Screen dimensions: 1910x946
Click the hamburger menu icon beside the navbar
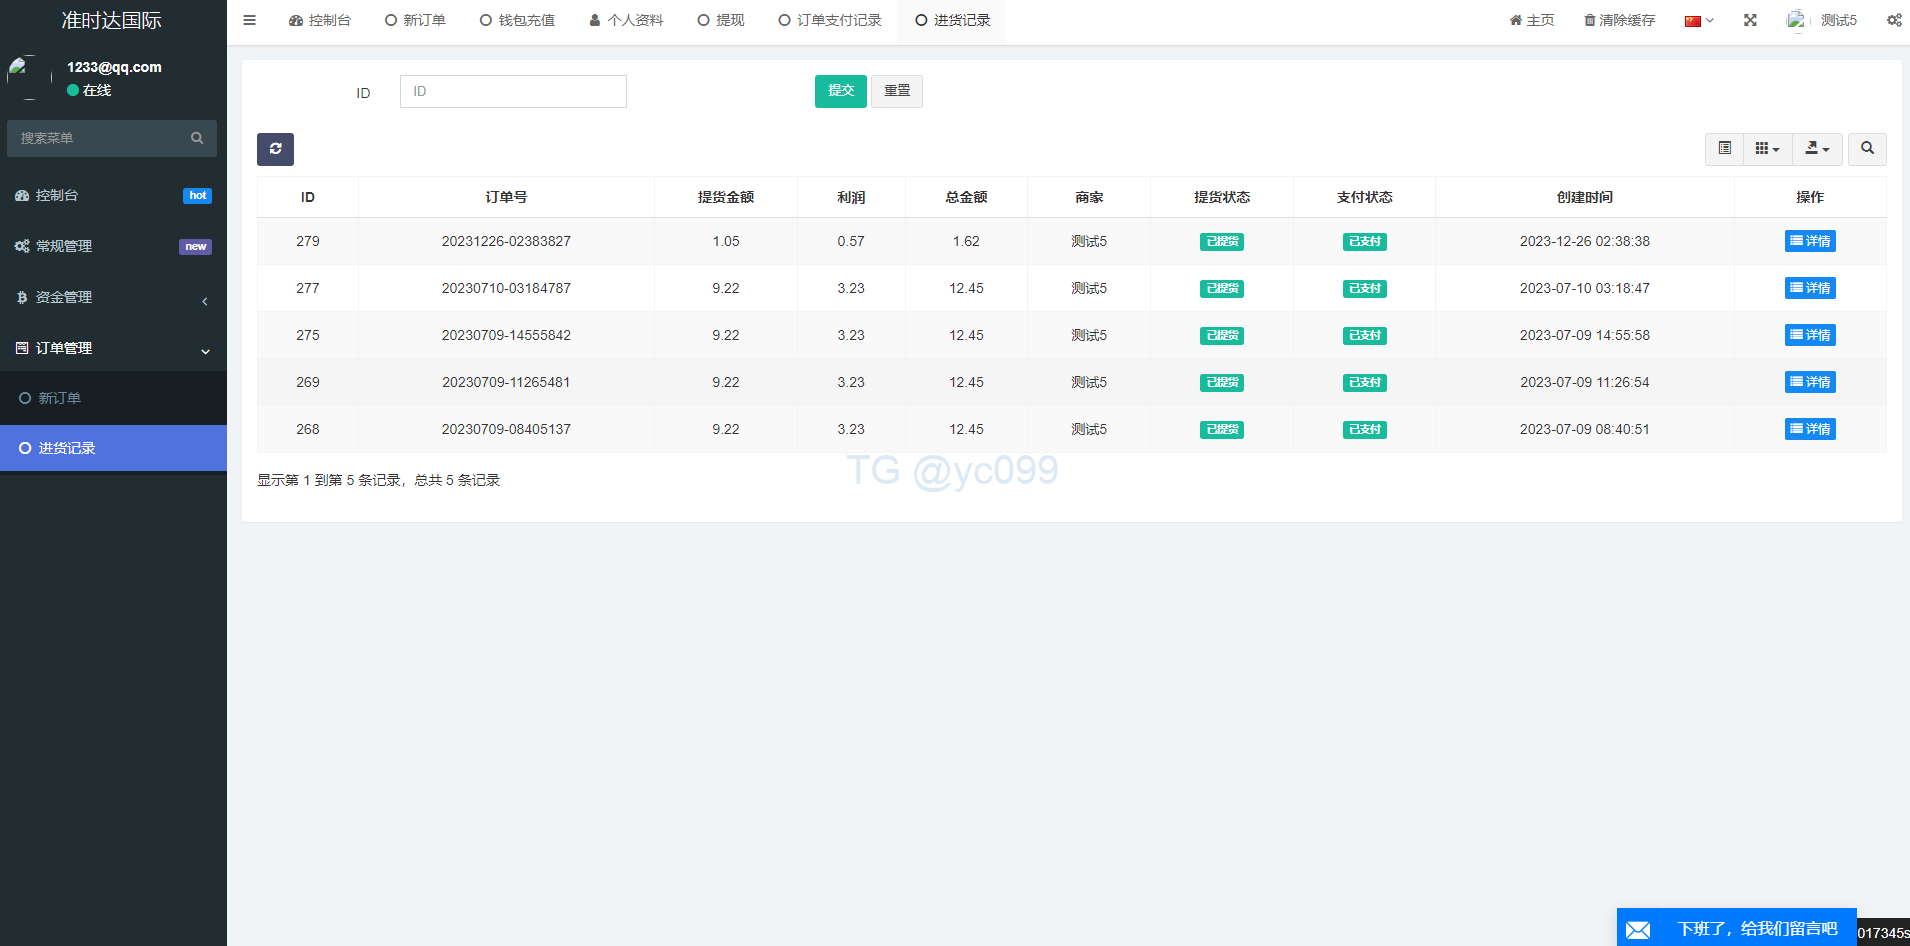coord(249,20)
